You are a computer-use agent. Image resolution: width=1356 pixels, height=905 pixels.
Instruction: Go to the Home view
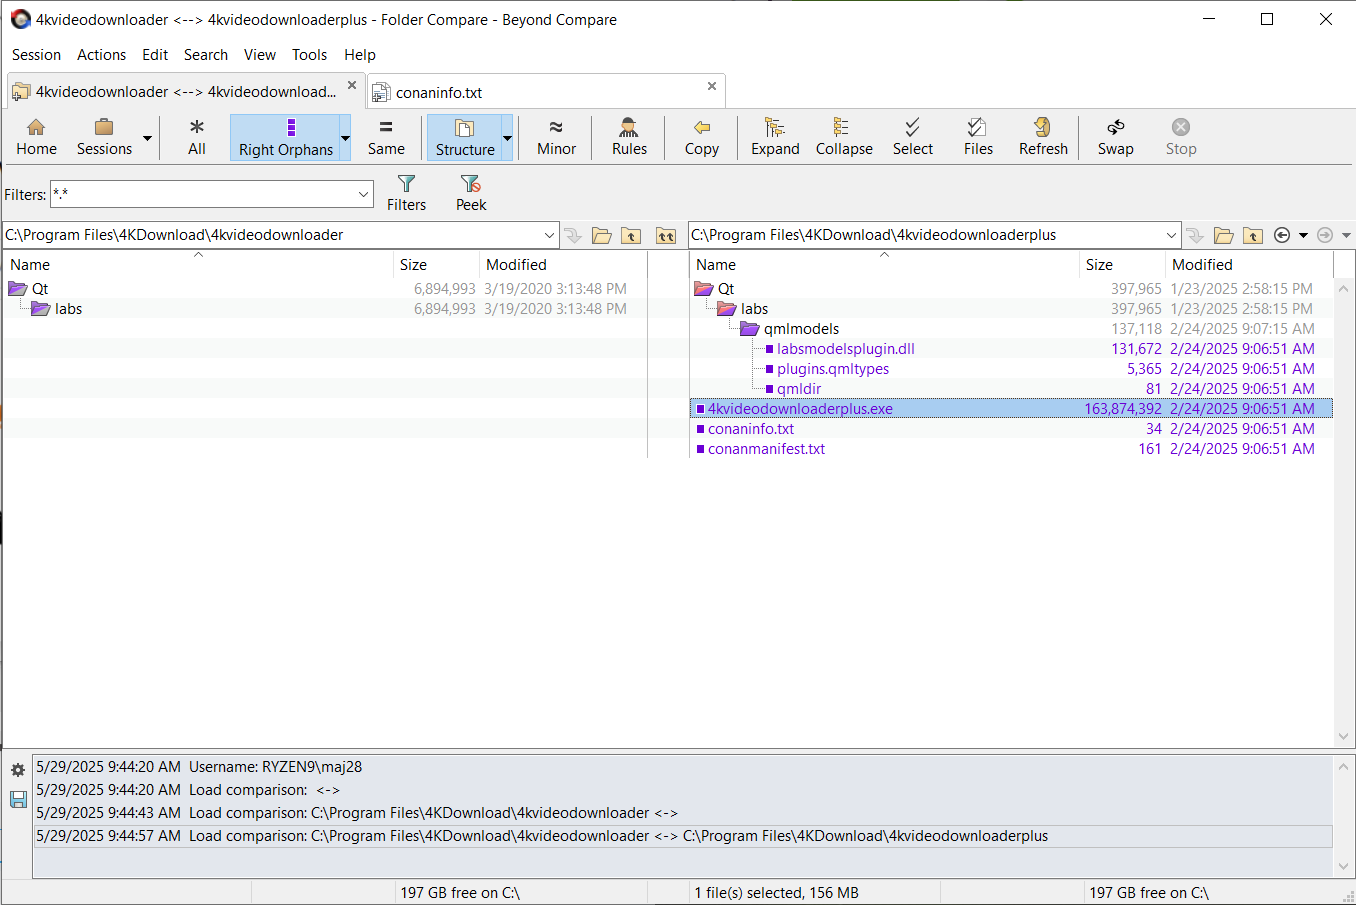pyautogui.click(x=36, y=137)
